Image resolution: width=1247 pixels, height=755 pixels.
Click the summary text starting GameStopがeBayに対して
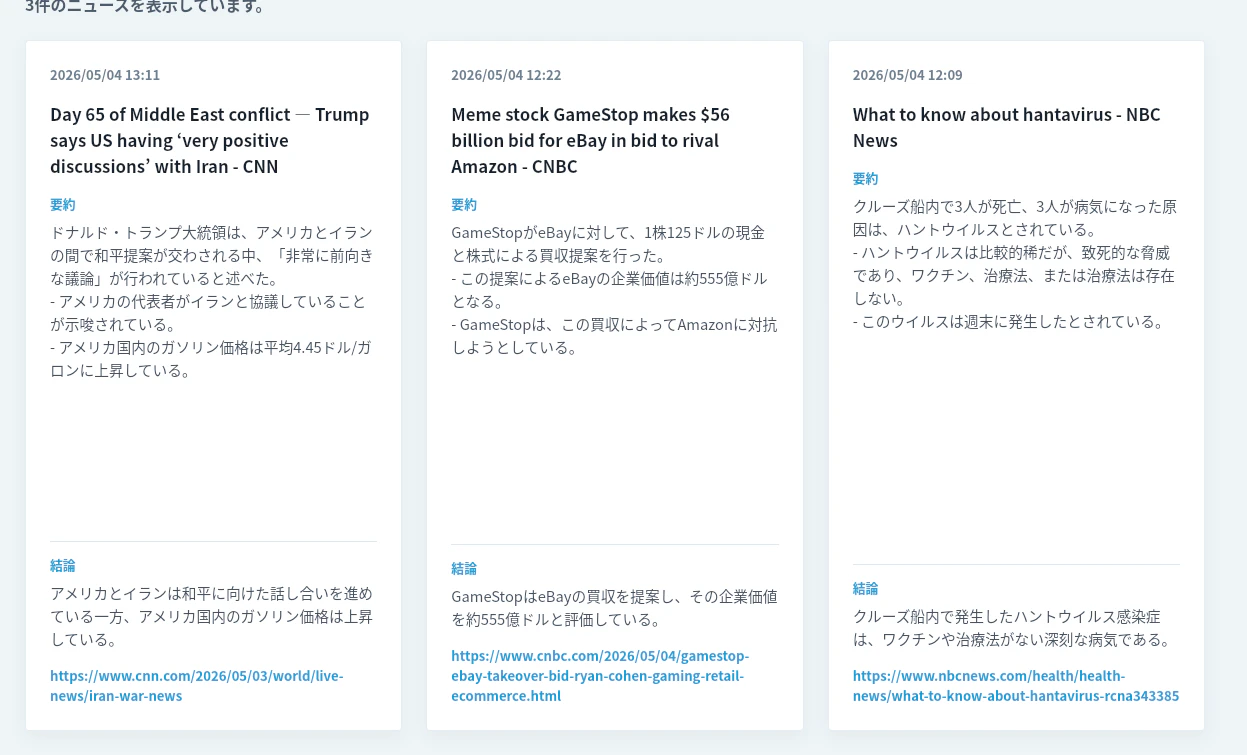pos(614,290)
